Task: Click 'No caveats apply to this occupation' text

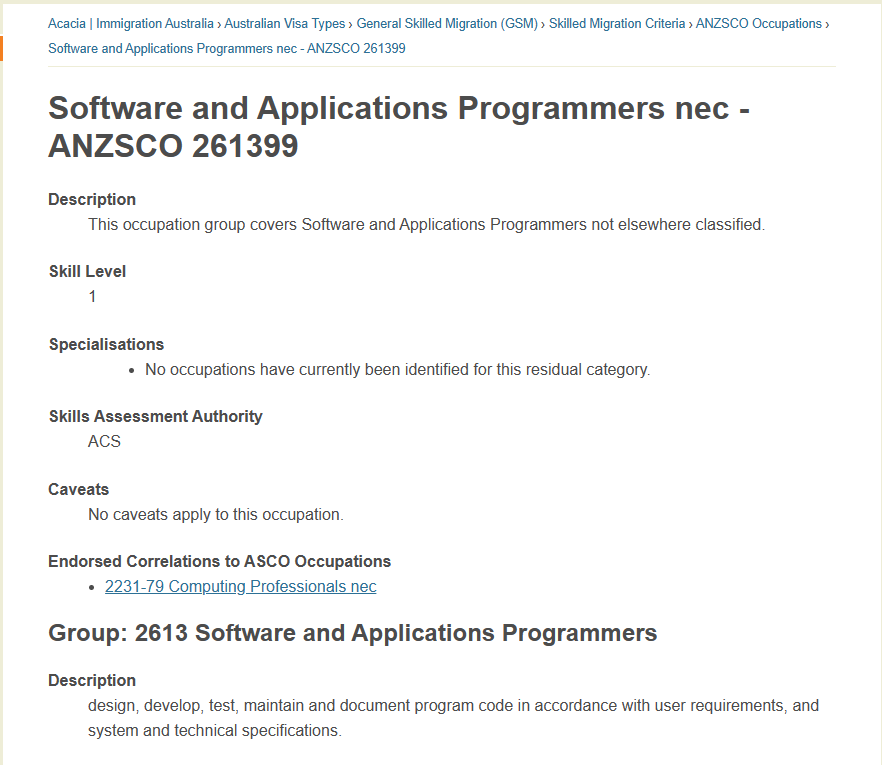Action: [215, 515]
